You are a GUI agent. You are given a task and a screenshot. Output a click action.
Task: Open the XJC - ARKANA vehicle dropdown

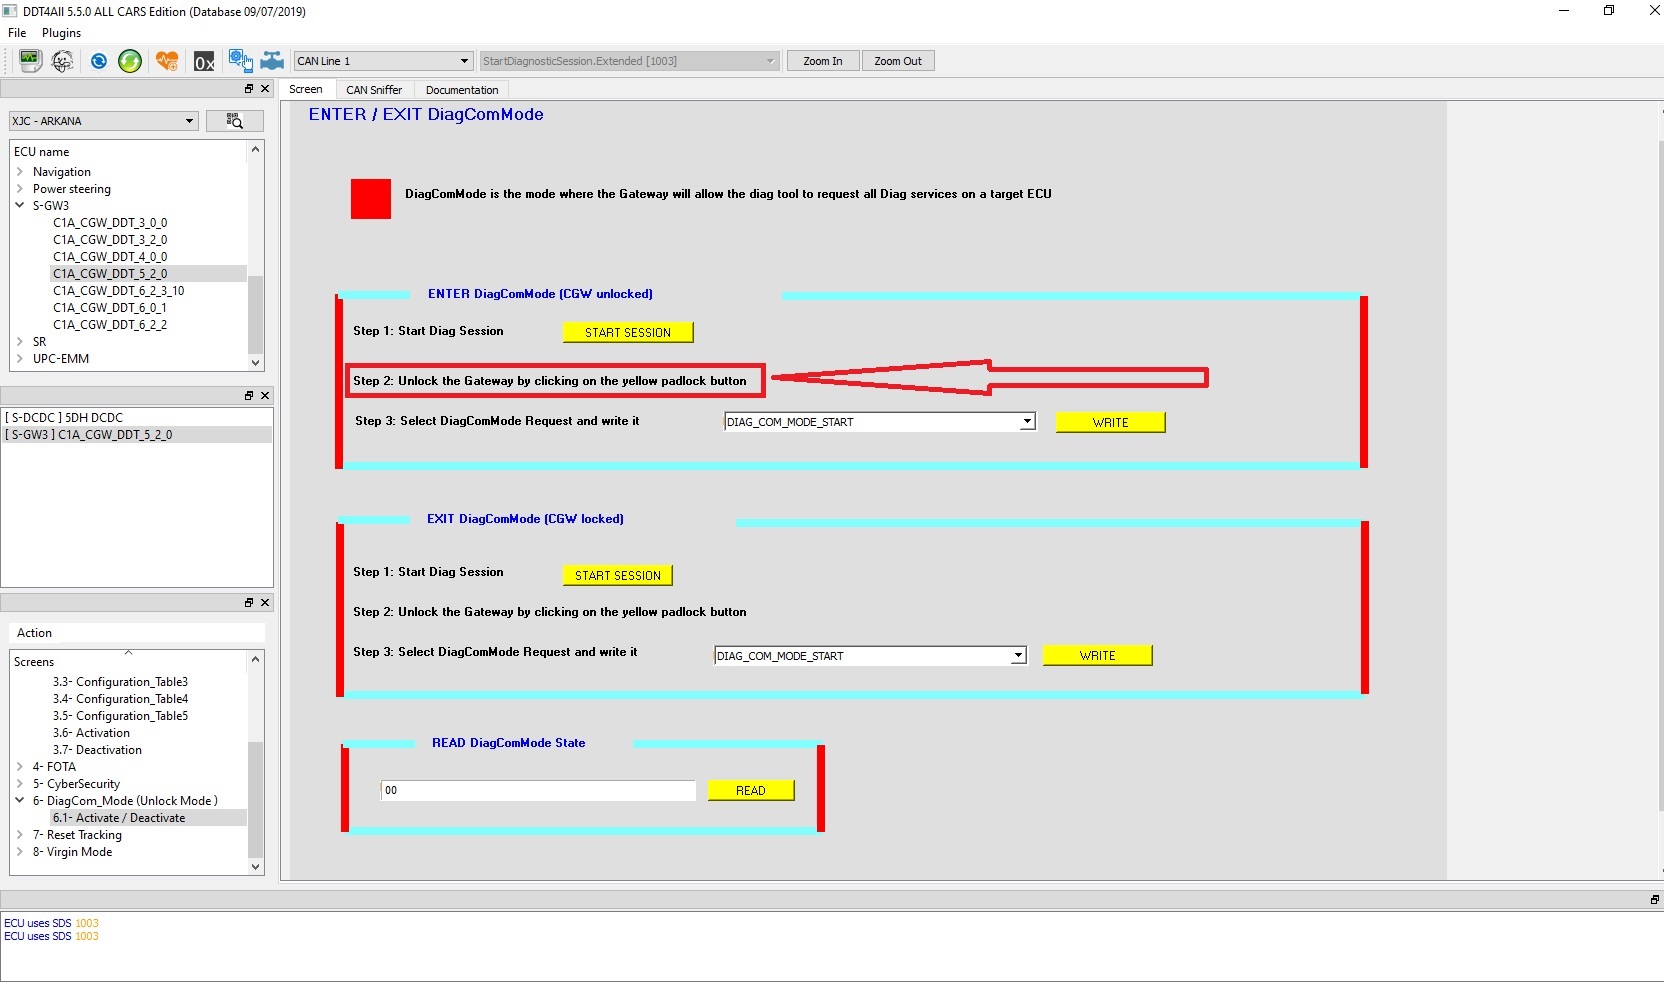pyautogui.click(x=103, y=121)
